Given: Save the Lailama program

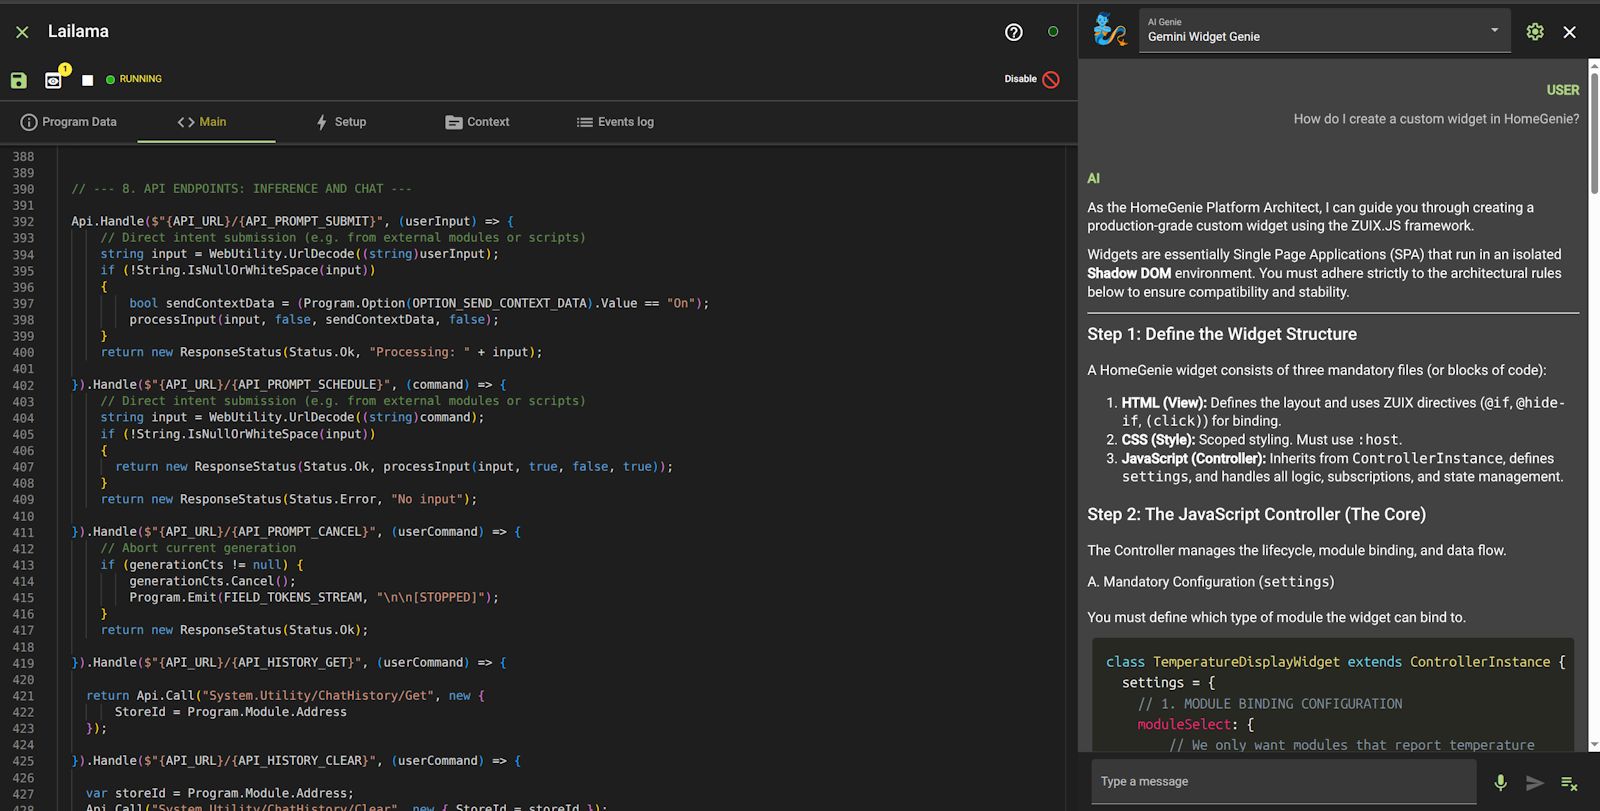Looking at the screenshot, I should click(19, 80).
